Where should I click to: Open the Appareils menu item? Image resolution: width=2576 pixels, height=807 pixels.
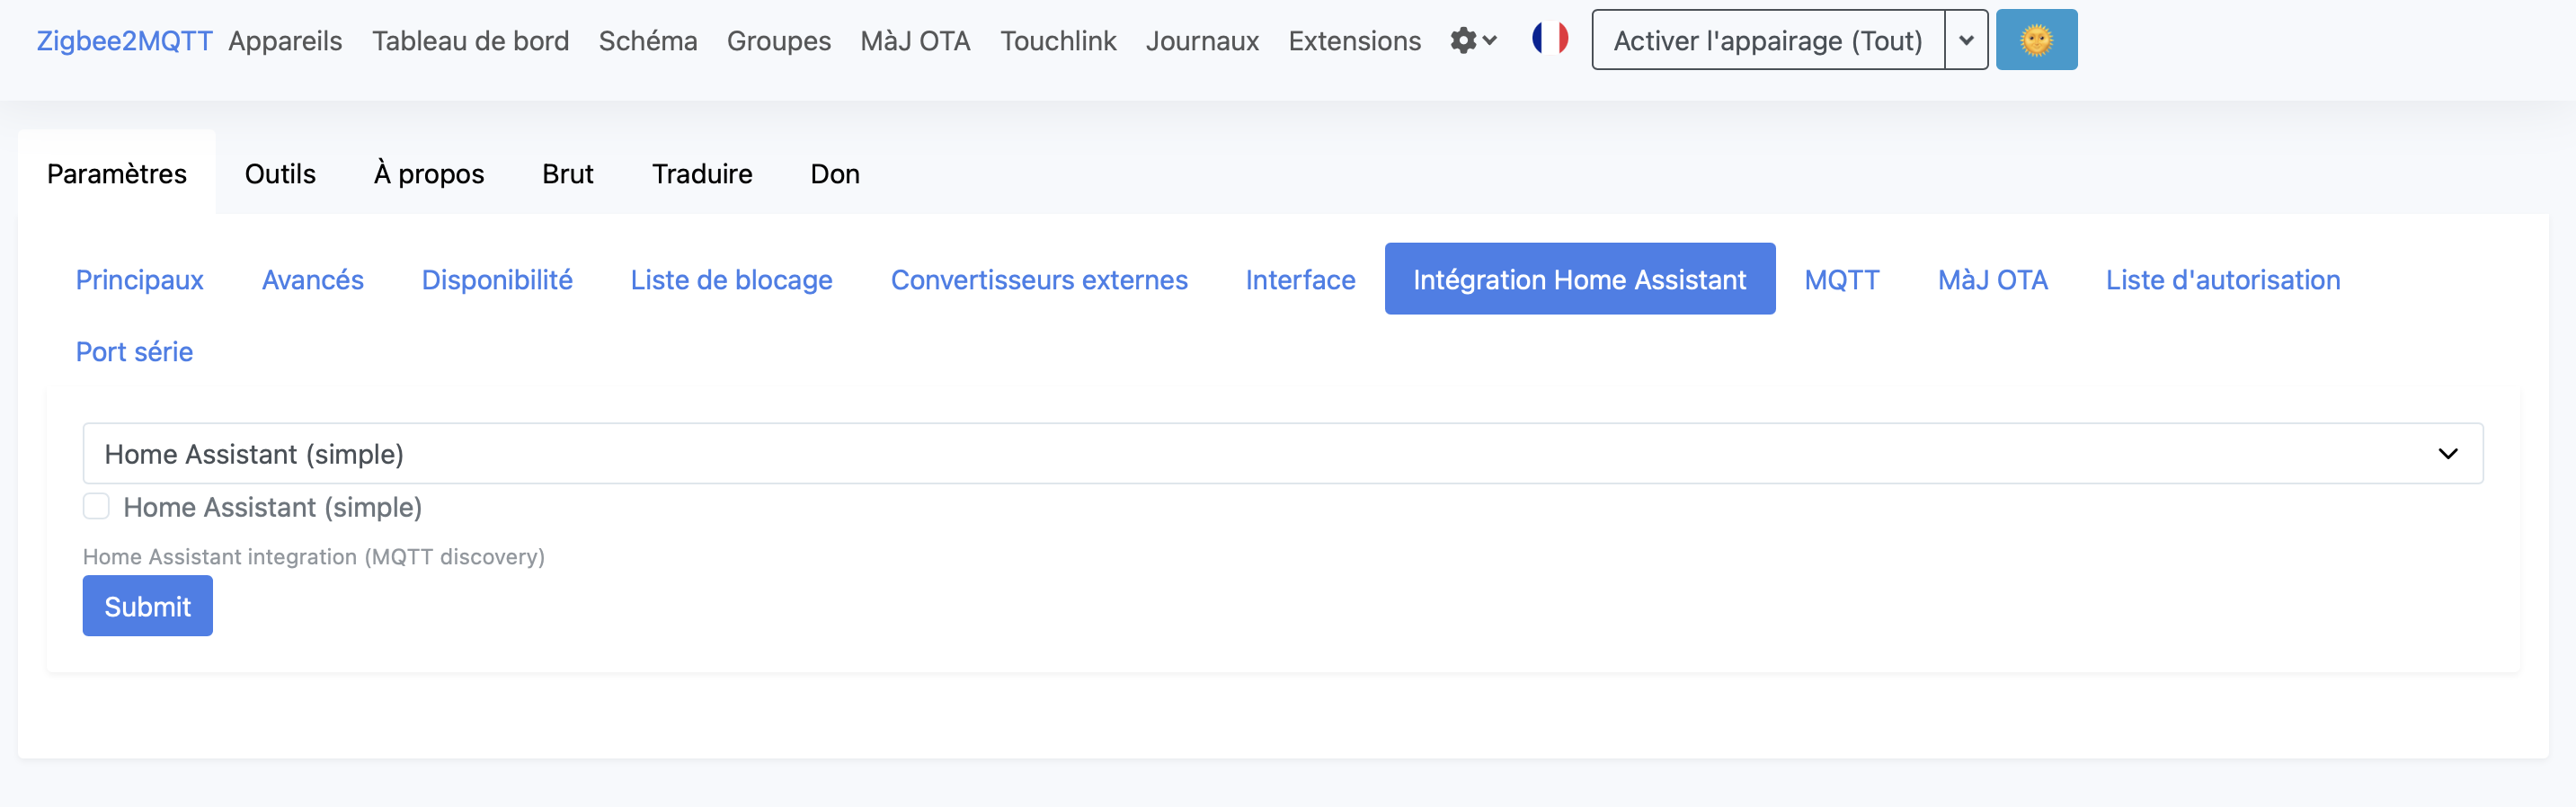(285, 41)
